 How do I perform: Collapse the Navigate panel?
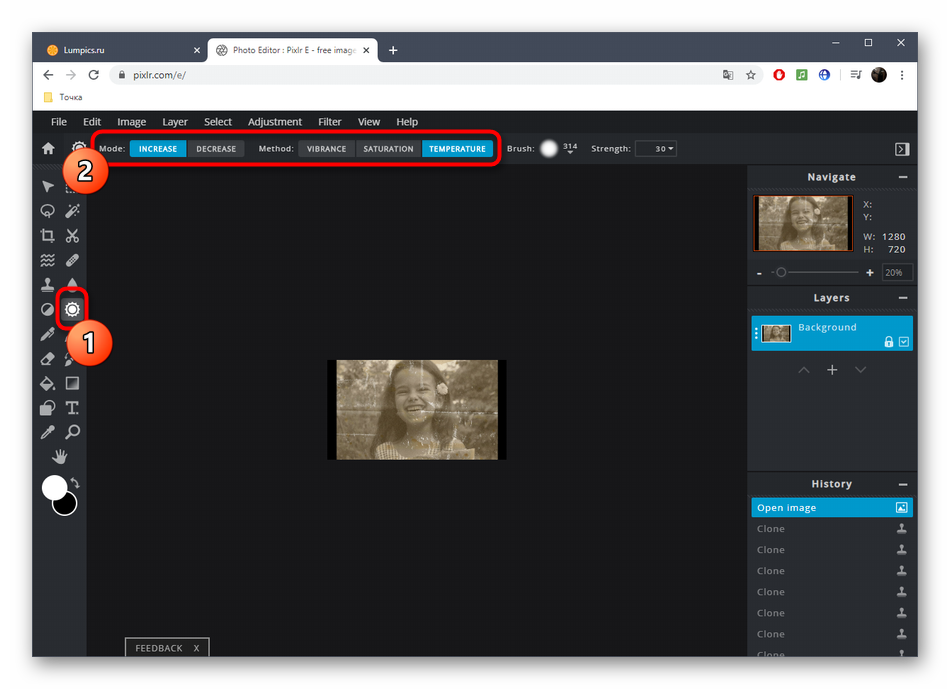(x=902, y=177)
